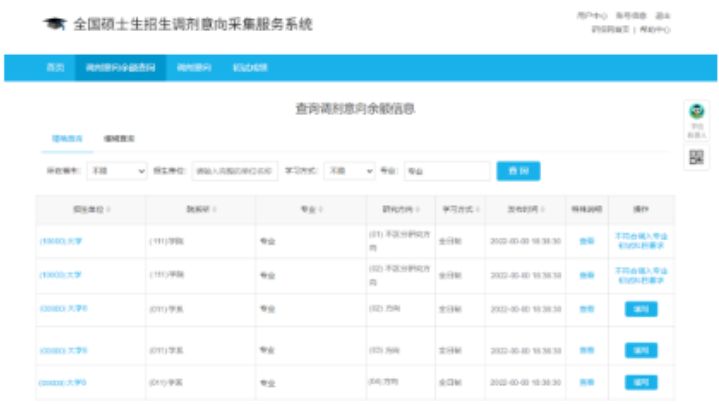The width and height of the screenshot is (719, 404).
Task: Focus the 专业 input field
Action: point(447,171)
